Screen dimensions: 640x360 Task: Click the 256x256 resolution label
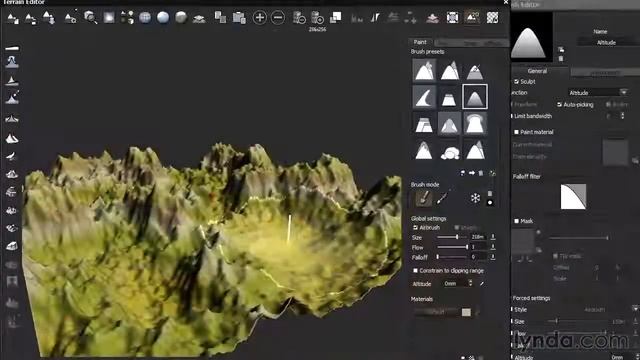tap(317, 29)
